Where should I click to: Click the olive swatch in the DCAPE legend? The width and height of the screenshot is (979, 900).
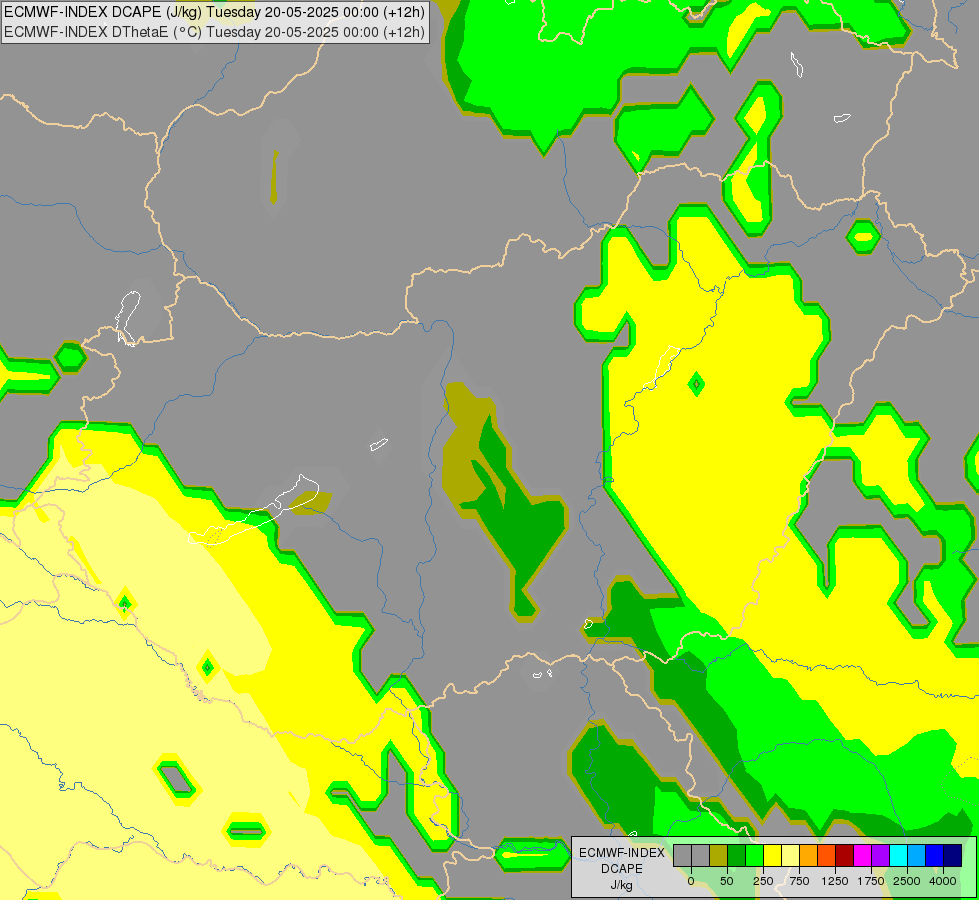pos(718,855)
